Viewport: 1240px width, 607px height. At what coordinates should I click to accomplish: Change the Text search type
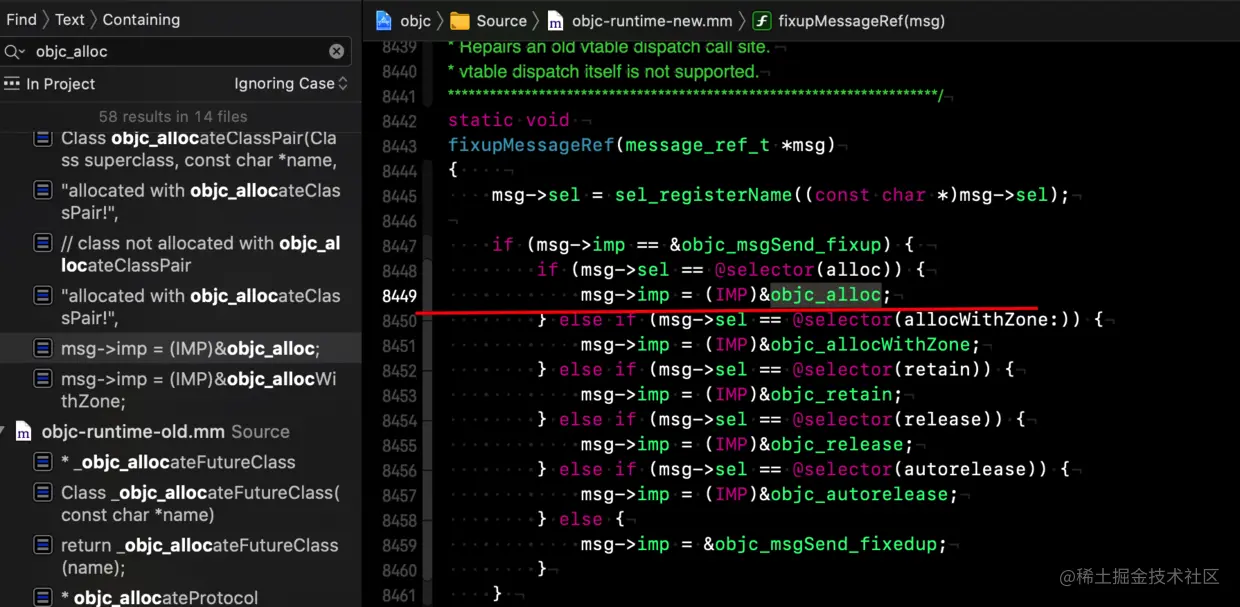(x=70, y=19)
